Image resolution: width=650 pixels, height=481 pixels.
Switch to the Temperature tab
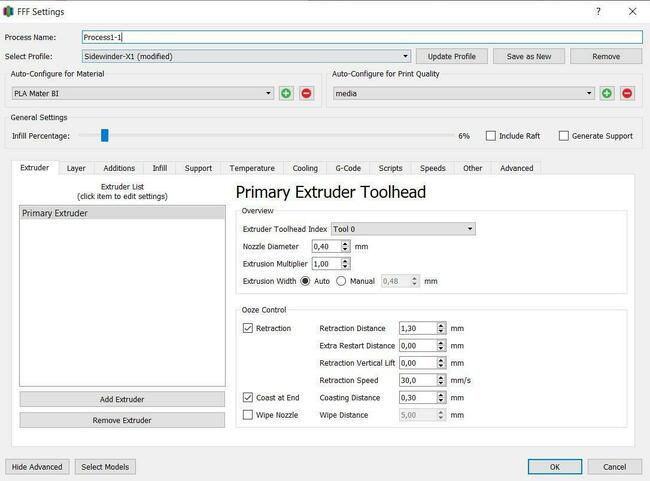(x=251, y=168)
